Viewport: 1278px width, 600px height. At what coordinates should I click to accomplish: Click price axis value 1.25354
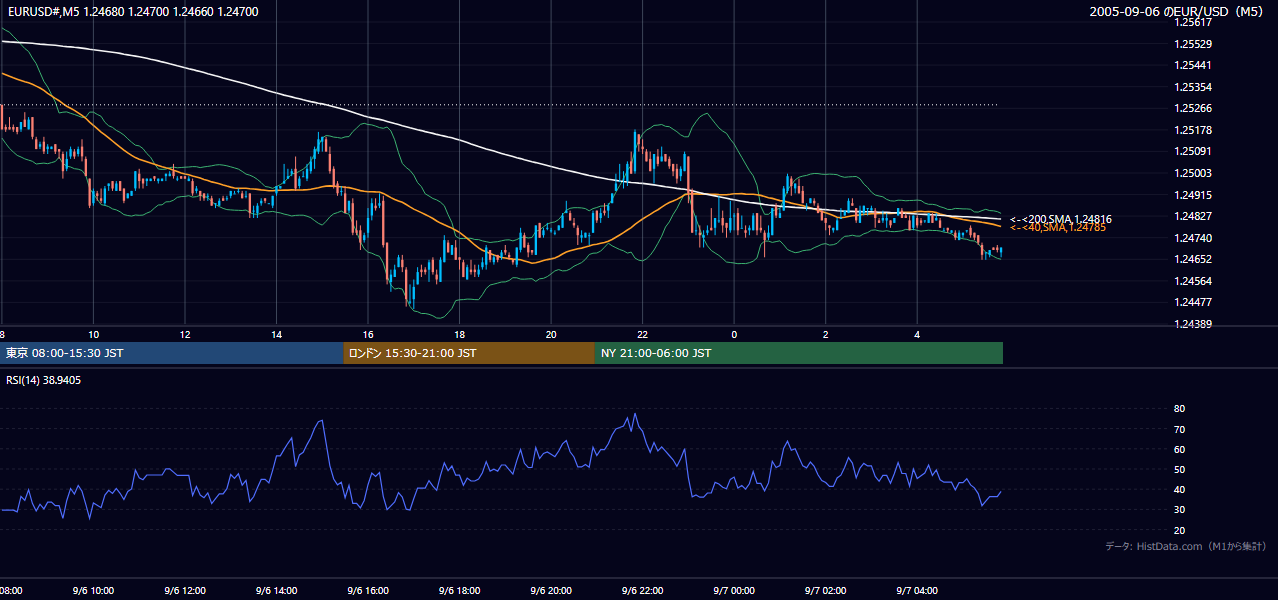tap(1194, 88)
